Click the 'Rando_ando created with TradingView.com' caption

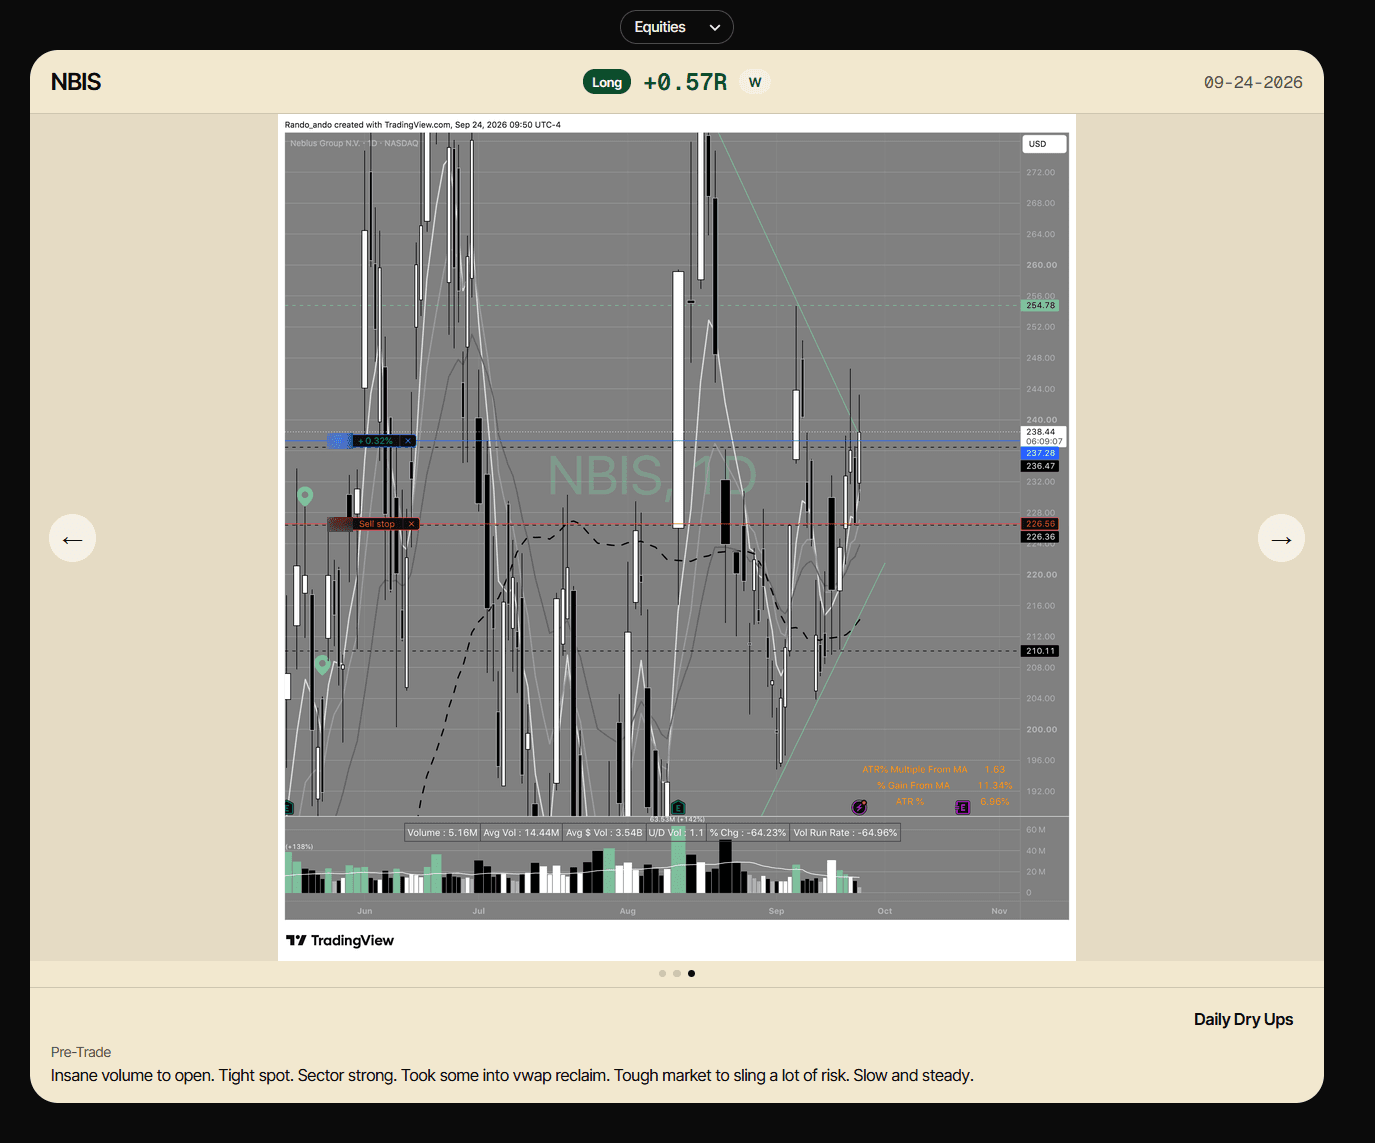(423, 125)
